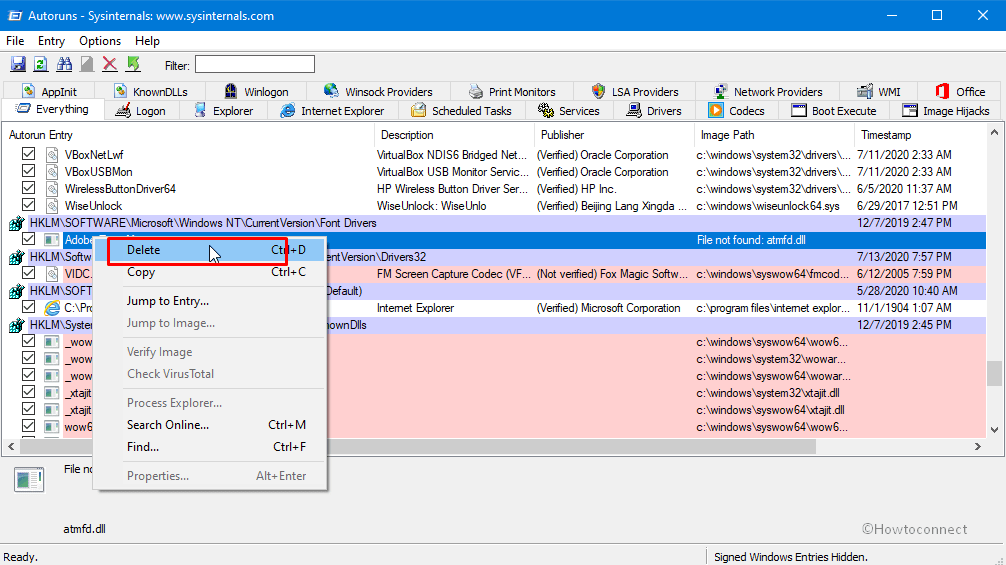Uncheck the VBoxUSBMon entry checkbox
Screen dimensions: 1006x565
[x=28, y=171]
